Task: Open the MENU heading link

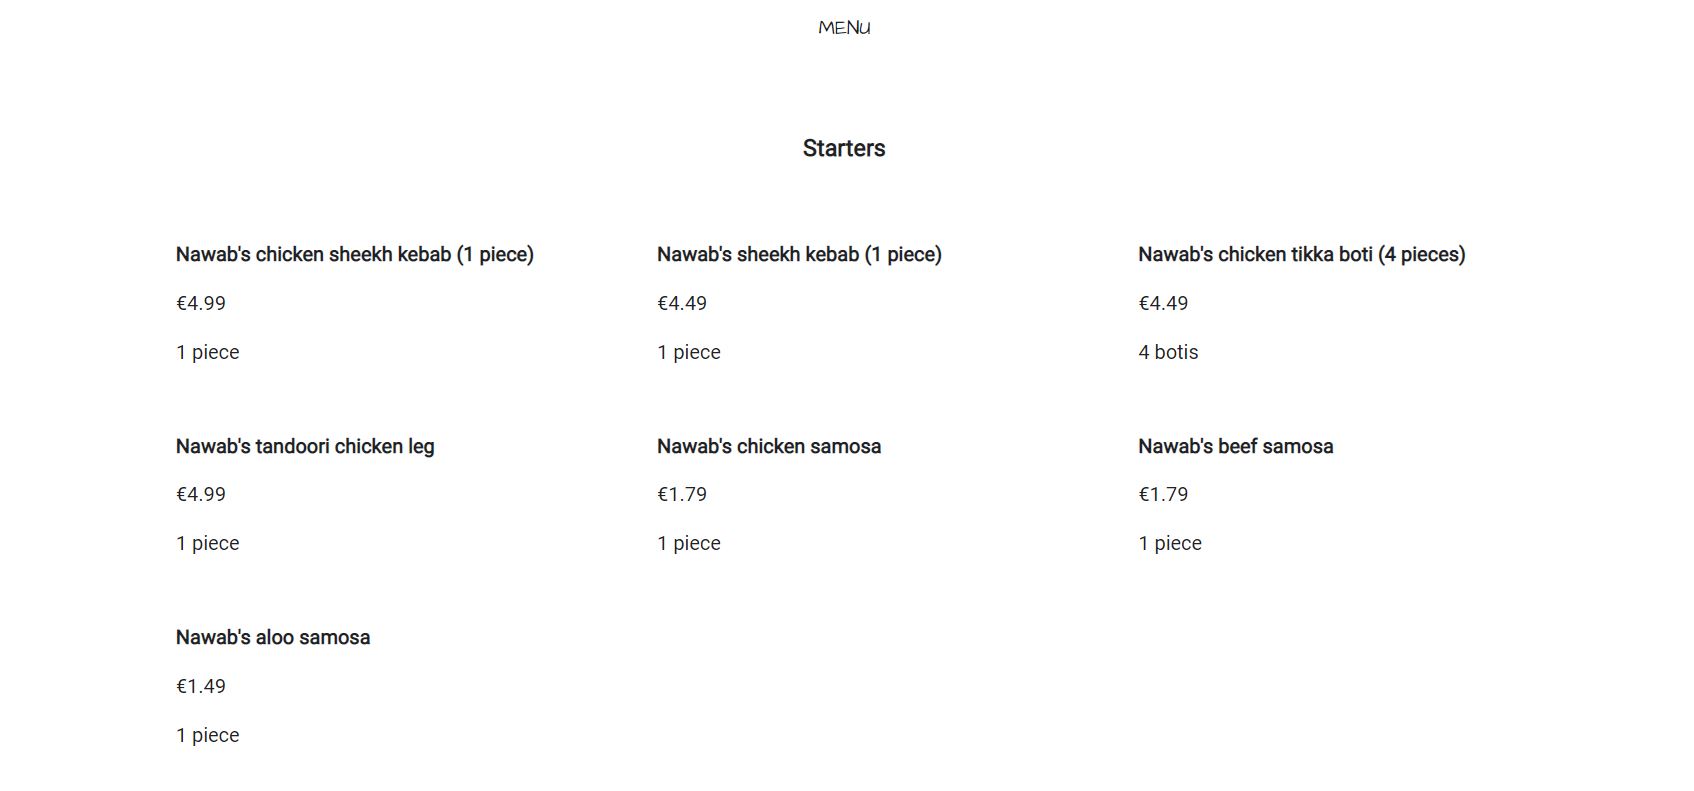Action: [x=844, y=28]
